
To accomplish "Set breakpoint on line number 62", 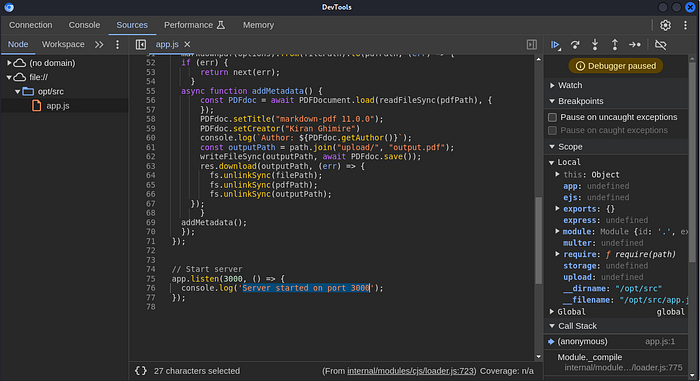I will point(150,156).
